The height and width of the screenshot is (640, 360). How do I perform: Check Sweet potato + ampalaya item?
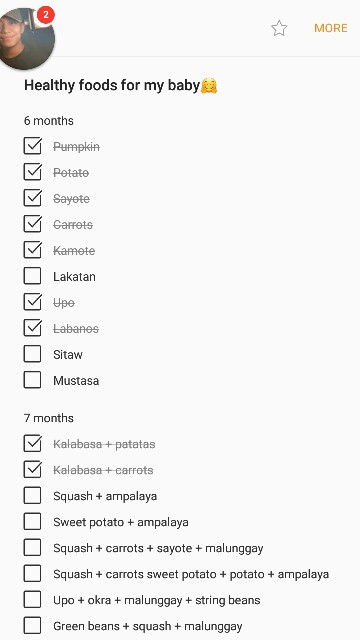[x=33, y=522]
